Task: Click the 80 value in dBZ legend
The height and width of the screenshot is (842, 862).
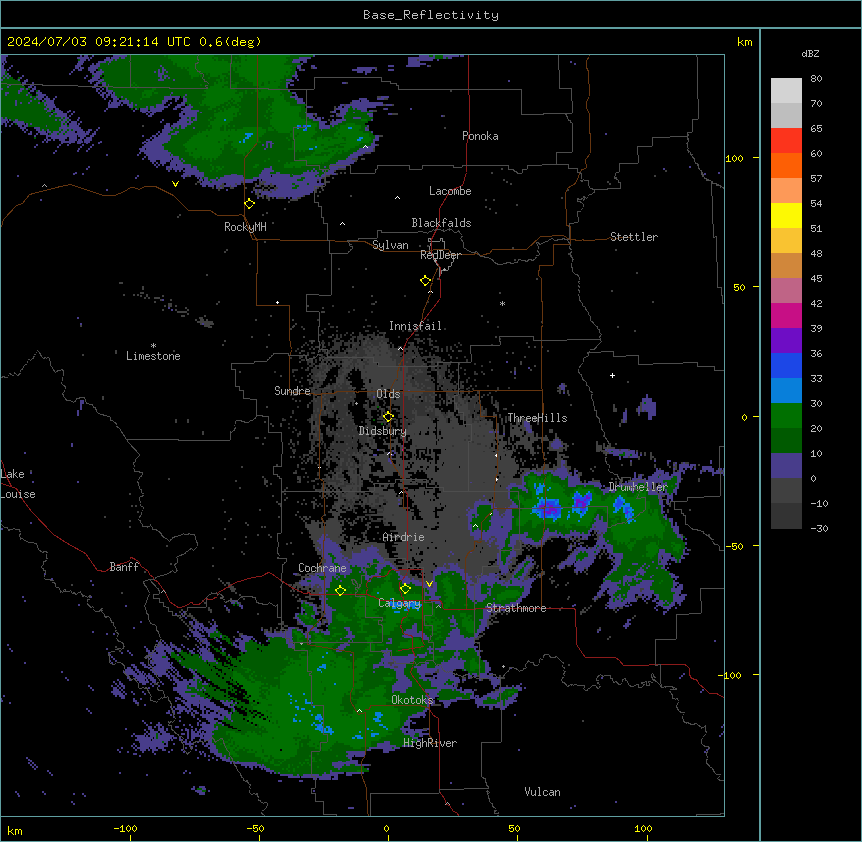Action: click(816, 79)
